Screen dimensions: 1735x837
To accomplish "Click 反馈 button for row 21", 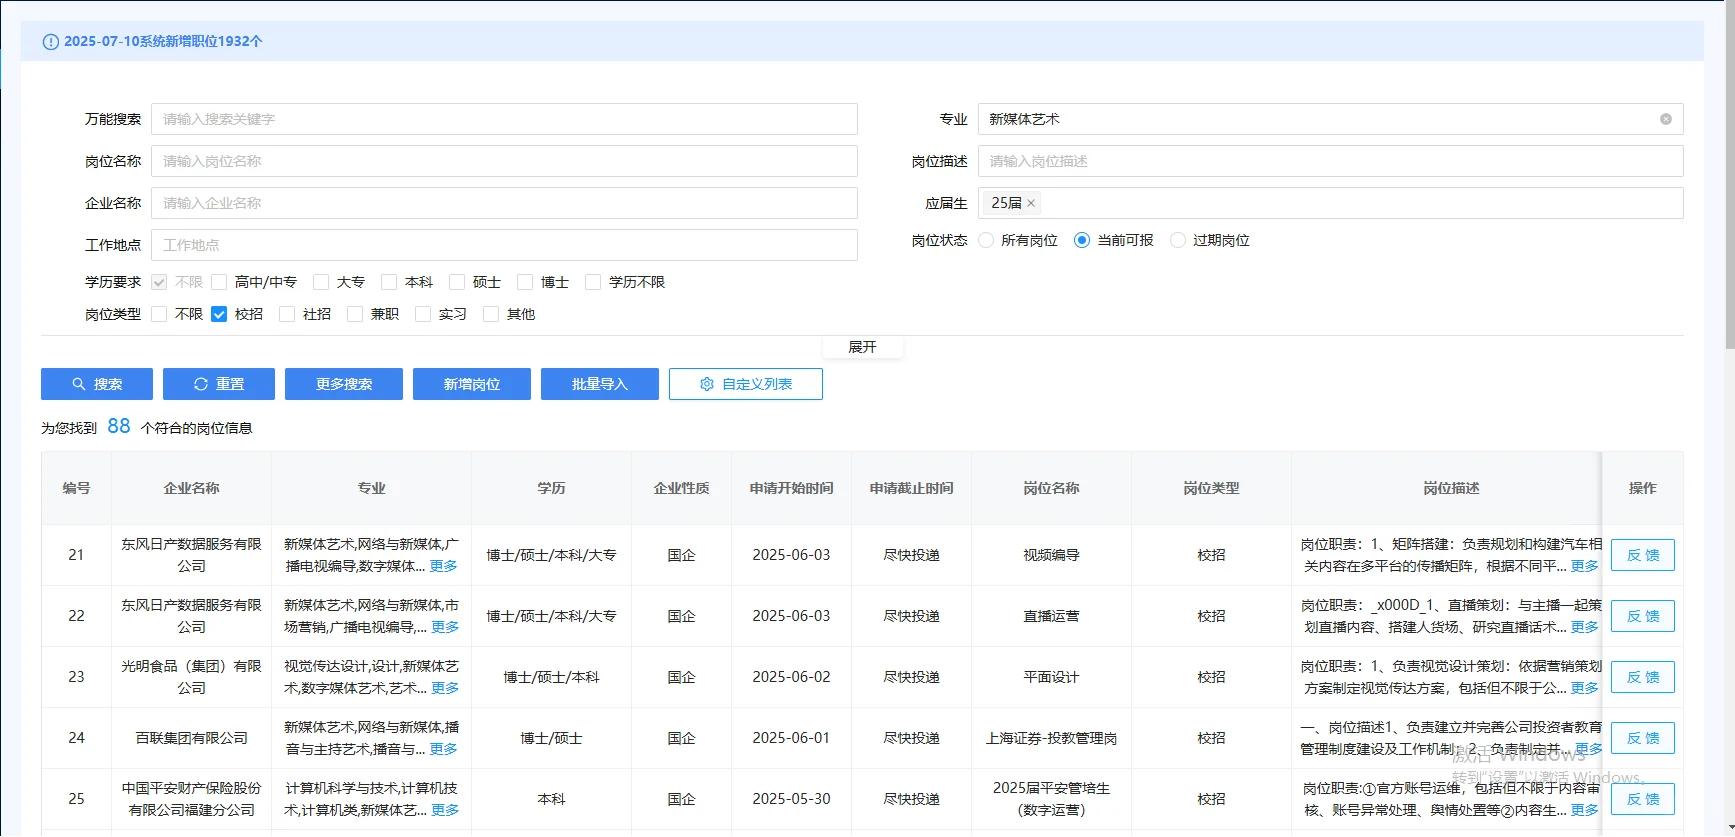I will [x=1643, y=555].
